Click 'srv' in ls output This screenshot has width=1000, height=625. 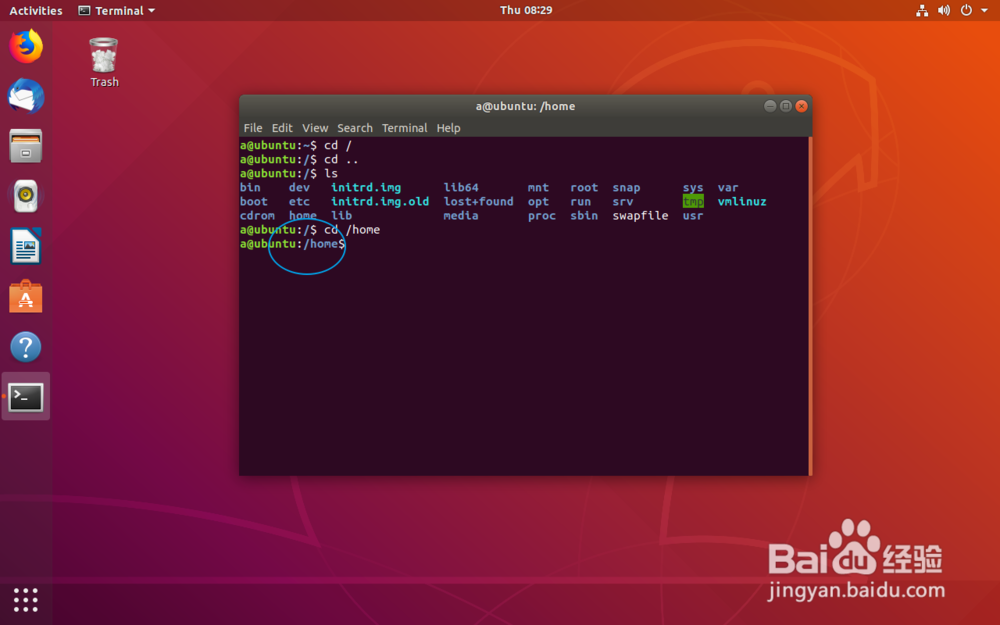(x=622, y=202)
